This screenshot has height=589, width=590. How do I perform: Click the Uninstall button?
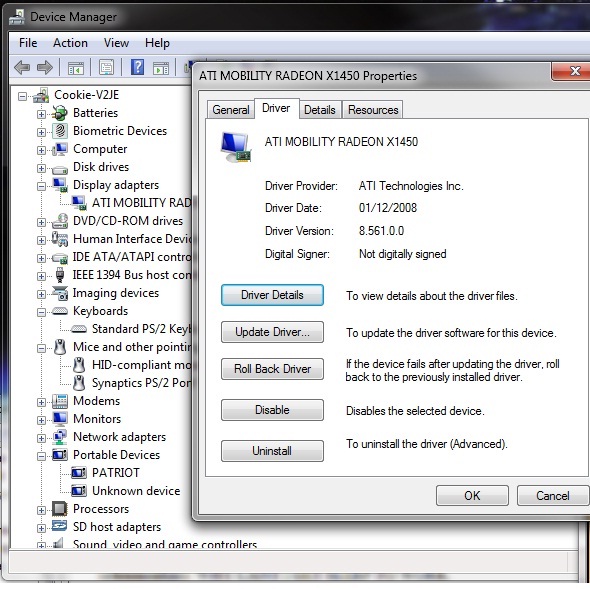tap(272, 451)
